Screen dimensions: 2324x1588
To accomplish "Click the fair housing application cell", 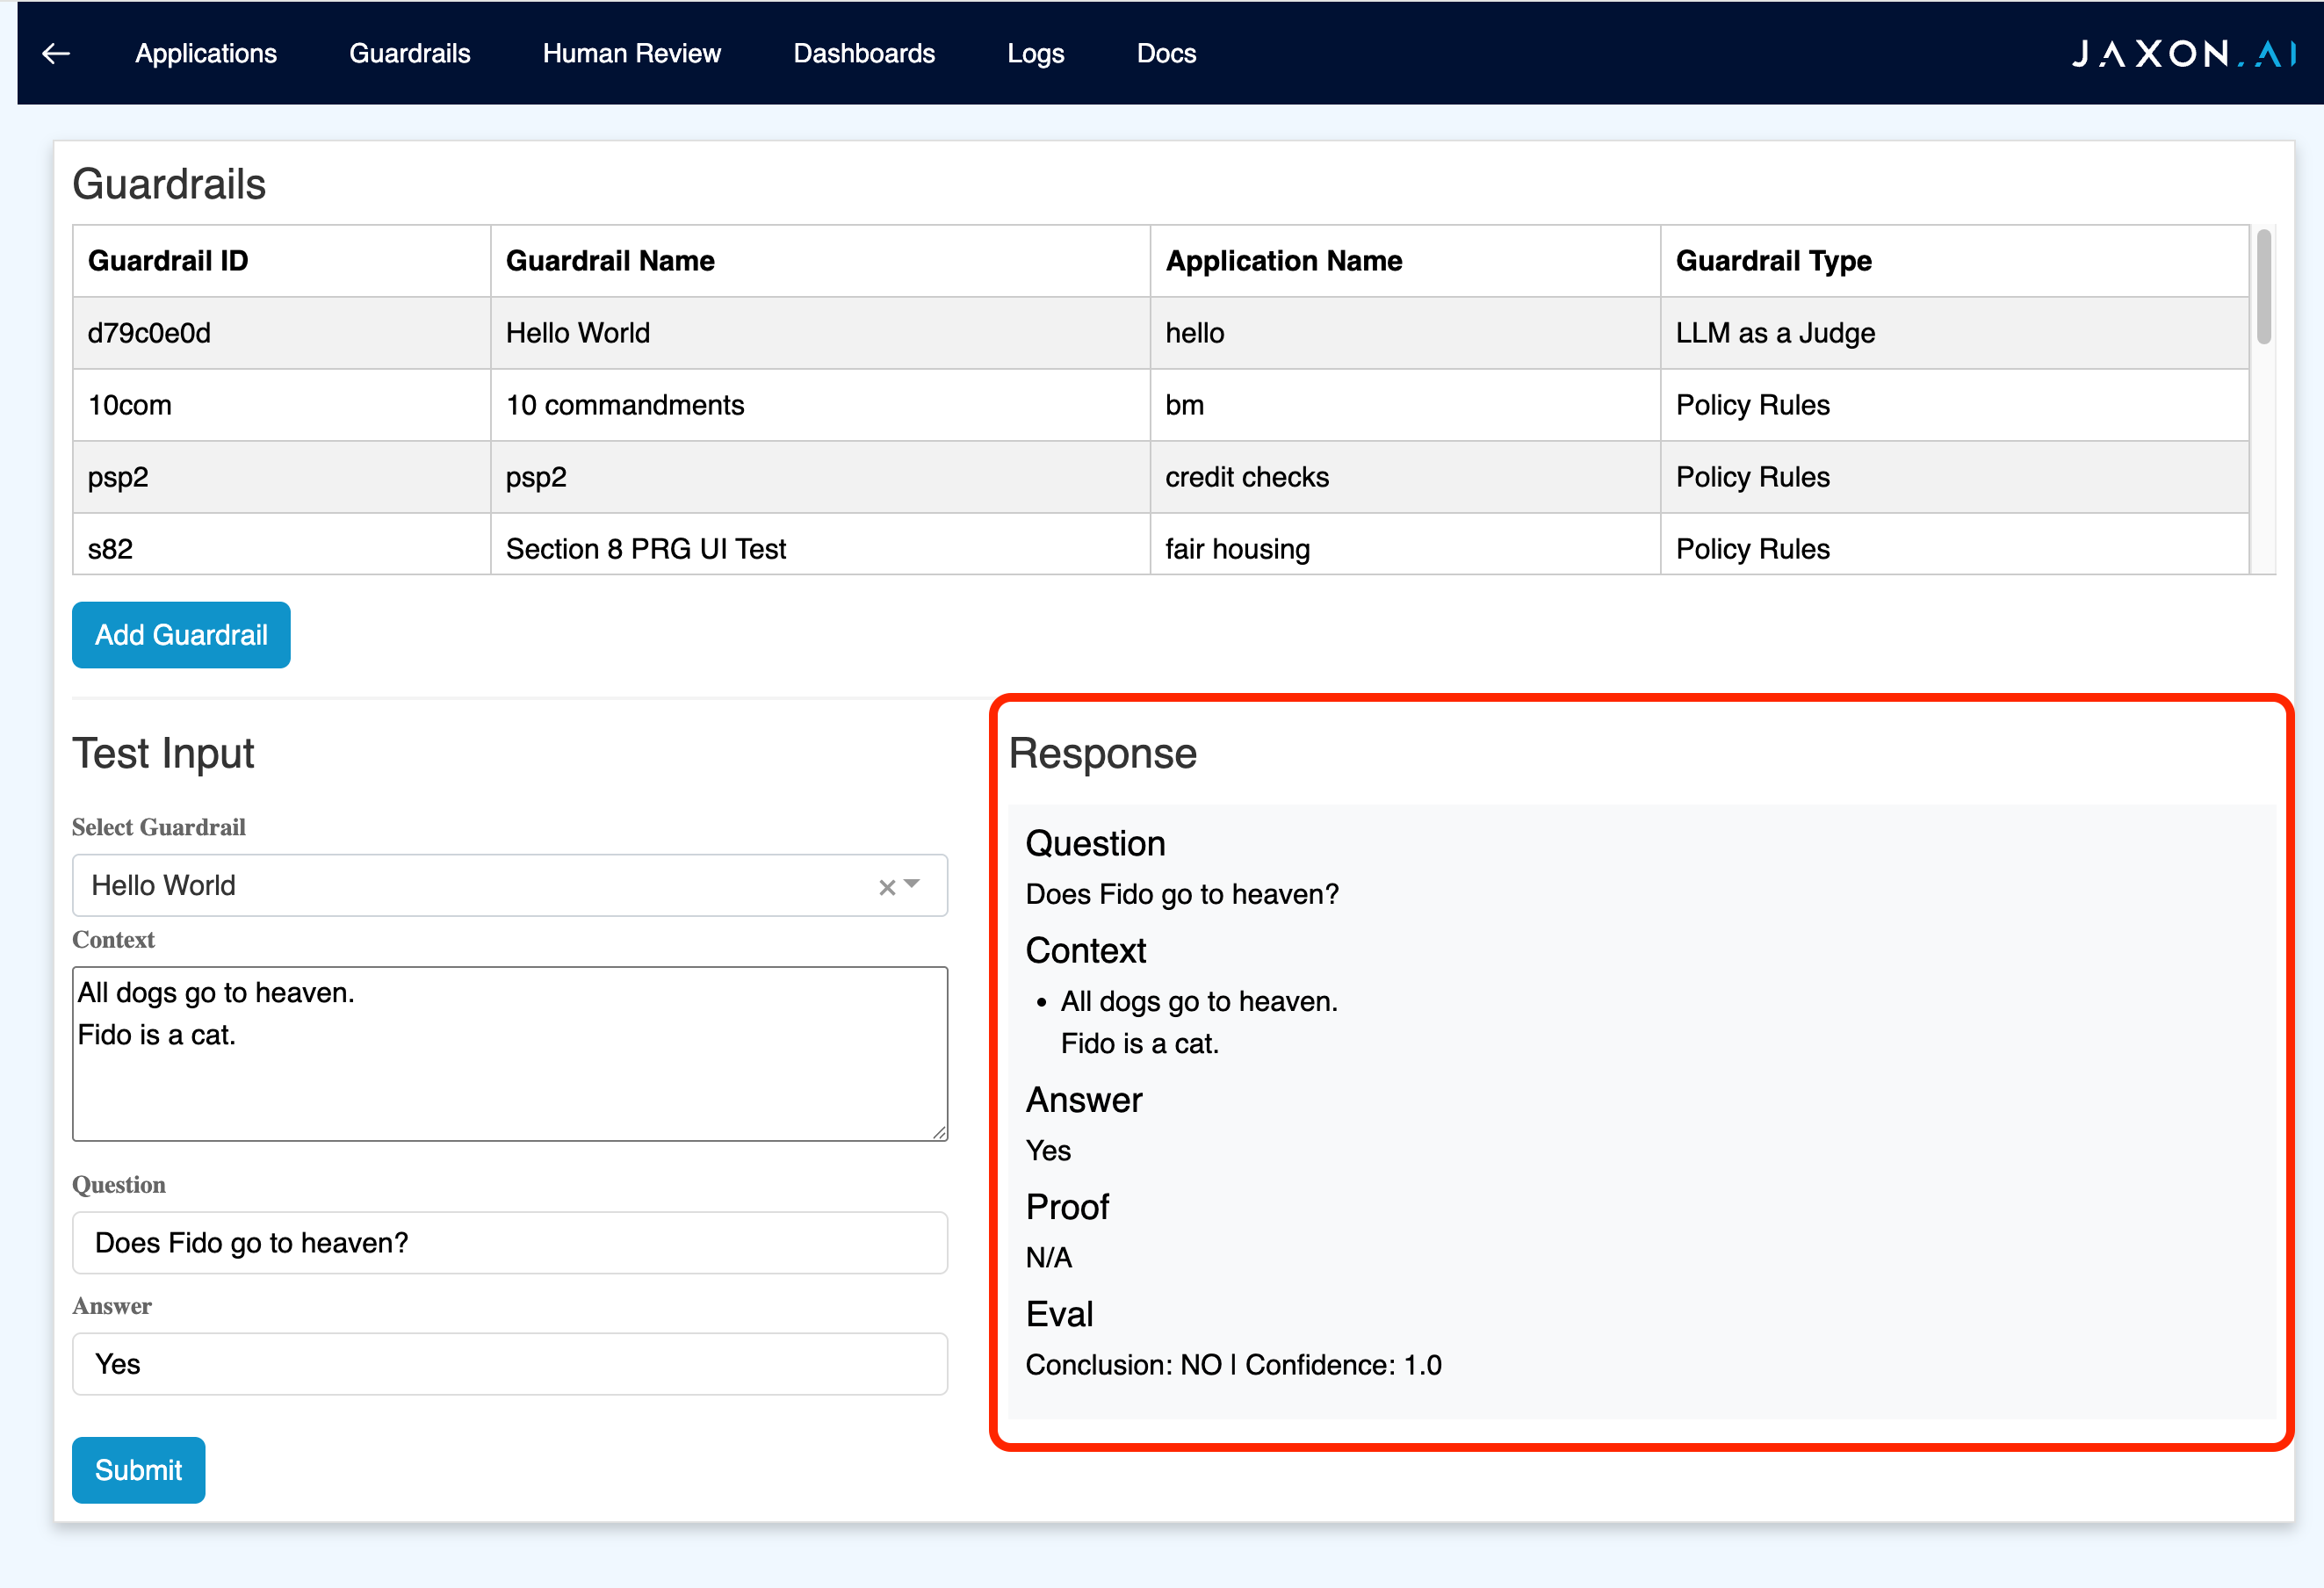I will click(x=1405, y=544).
